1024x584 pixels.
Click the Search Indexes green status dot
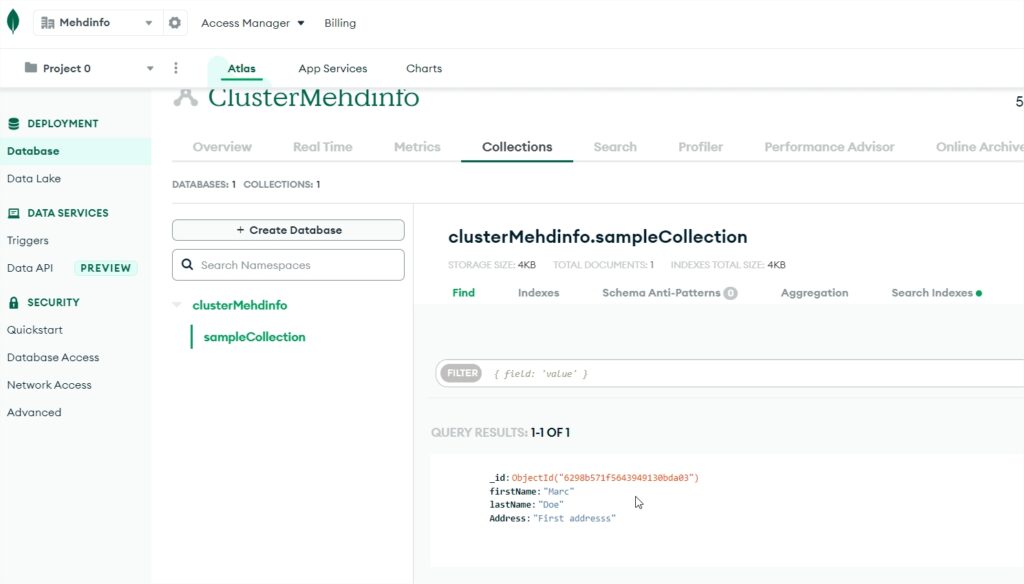click(978, 293)
